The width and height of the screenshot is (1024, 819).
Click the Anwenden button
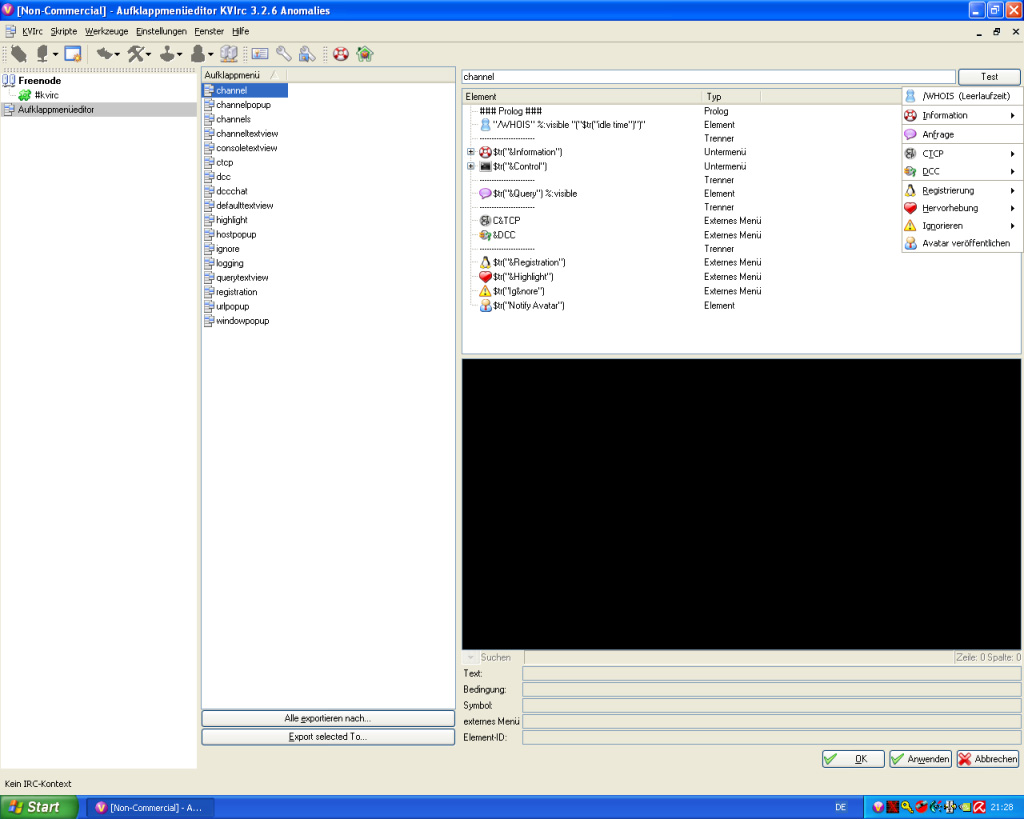pos(920,759)
